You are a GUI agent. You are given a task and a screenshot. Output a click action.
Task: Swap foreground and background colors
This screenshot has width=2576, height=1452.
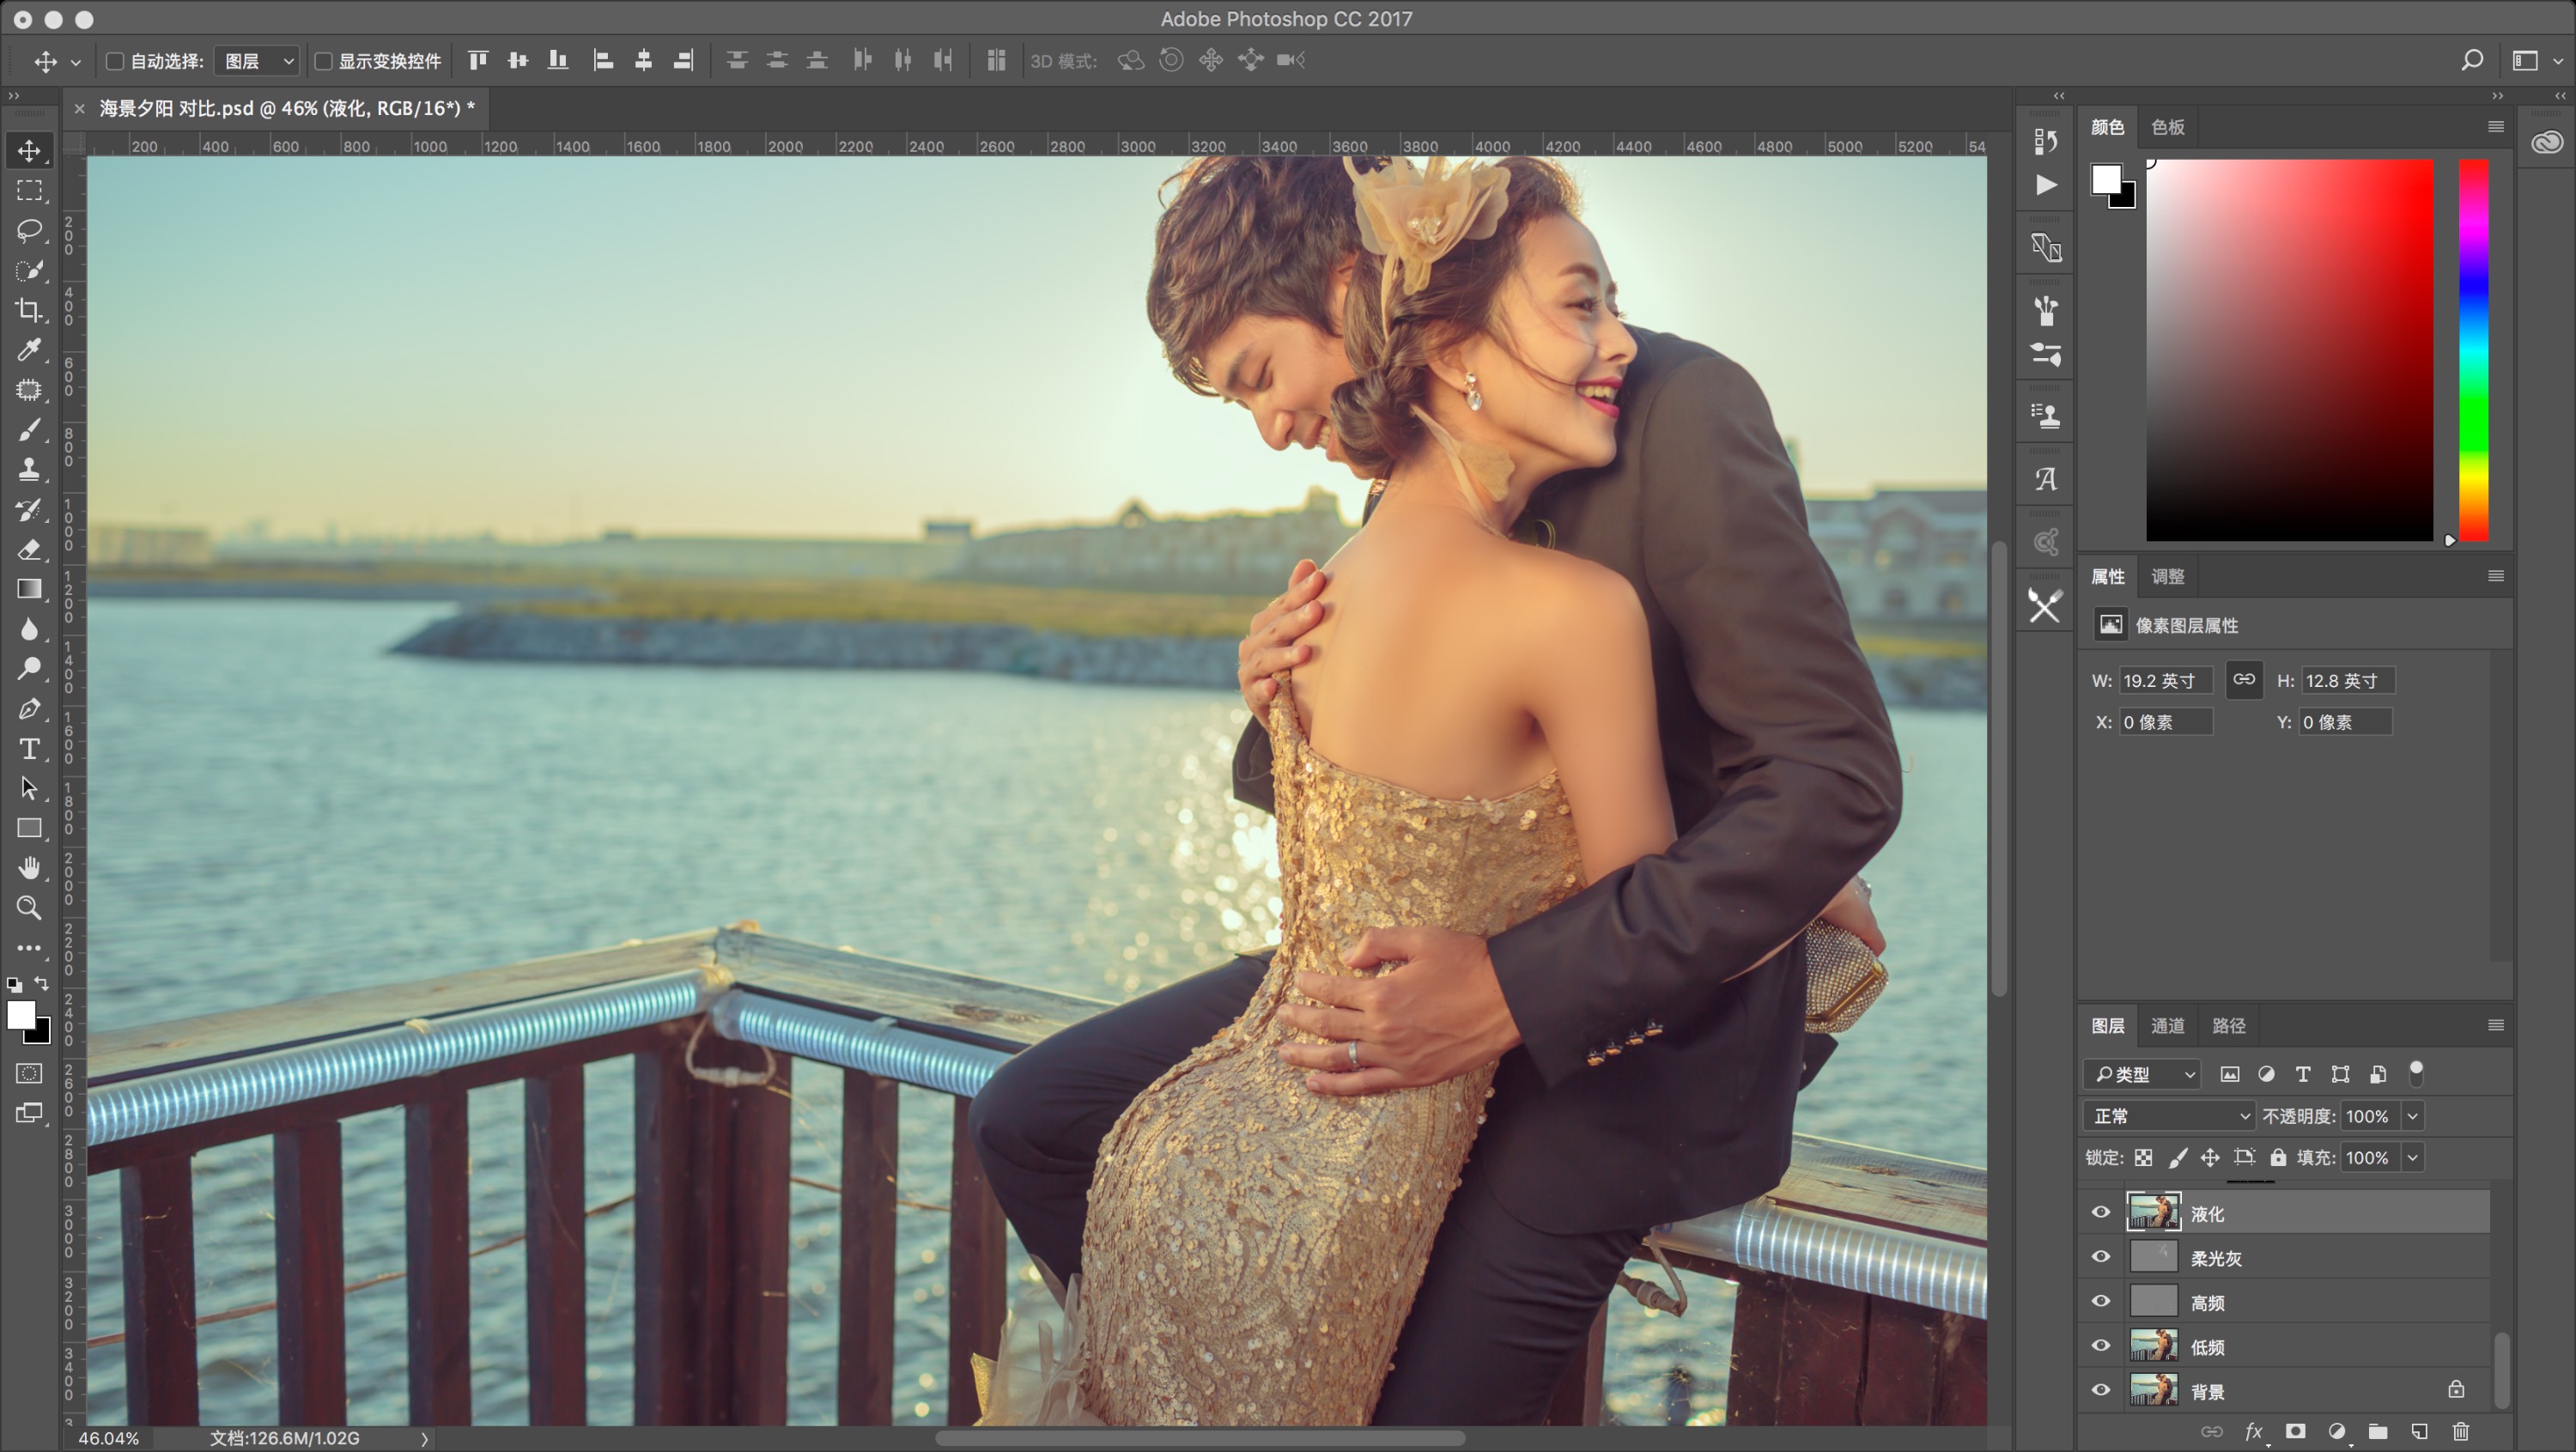point(41,984)
